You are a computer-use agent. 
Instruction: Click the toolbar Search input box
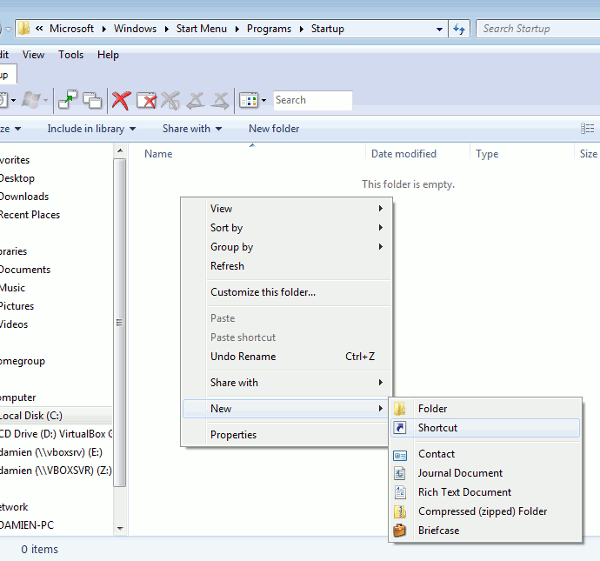[313, 100]
